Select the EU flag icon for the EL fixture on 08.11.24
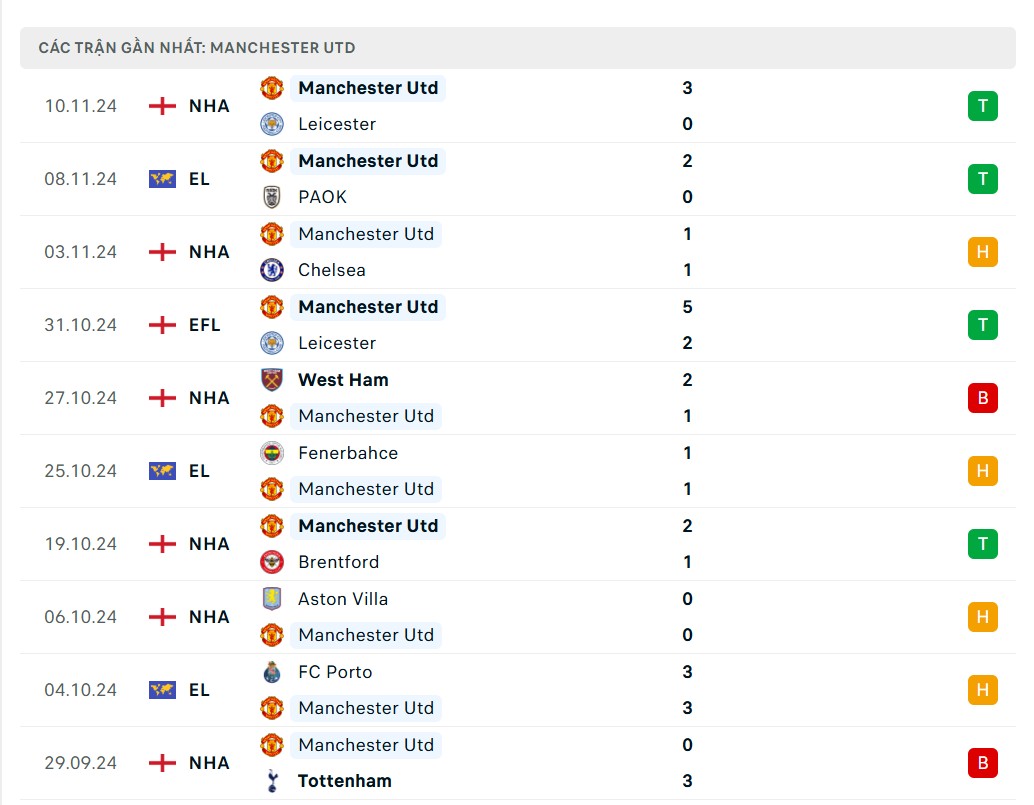 [x=161, y=179]
